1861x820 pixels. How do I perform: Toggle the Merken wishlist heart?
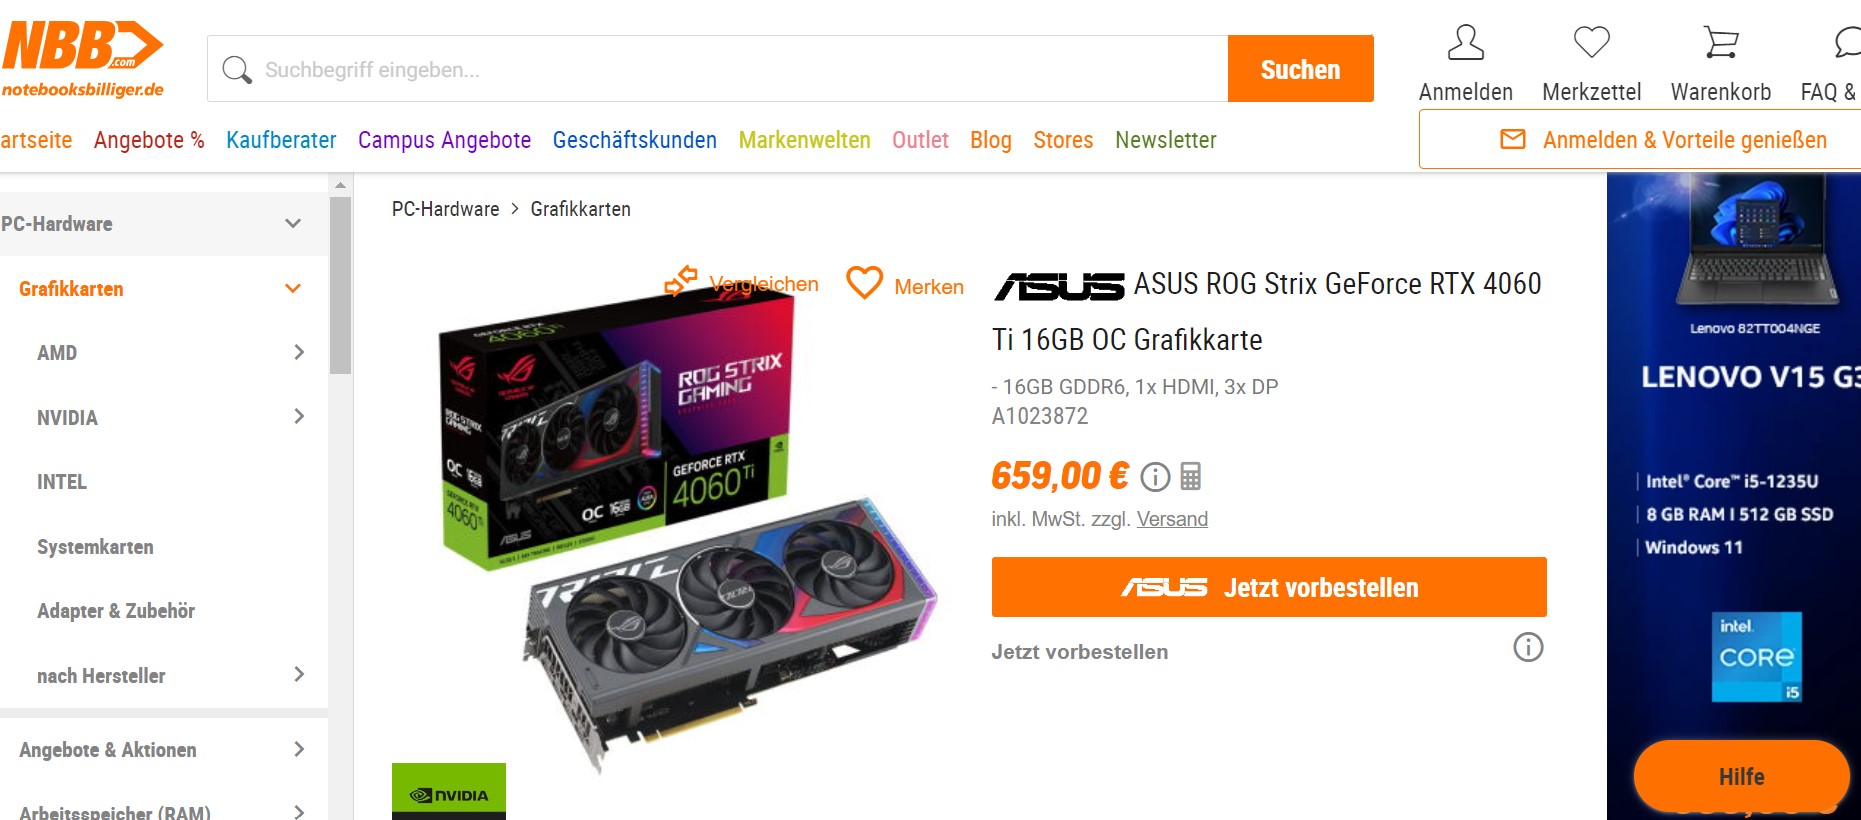[x=865, y=283]
